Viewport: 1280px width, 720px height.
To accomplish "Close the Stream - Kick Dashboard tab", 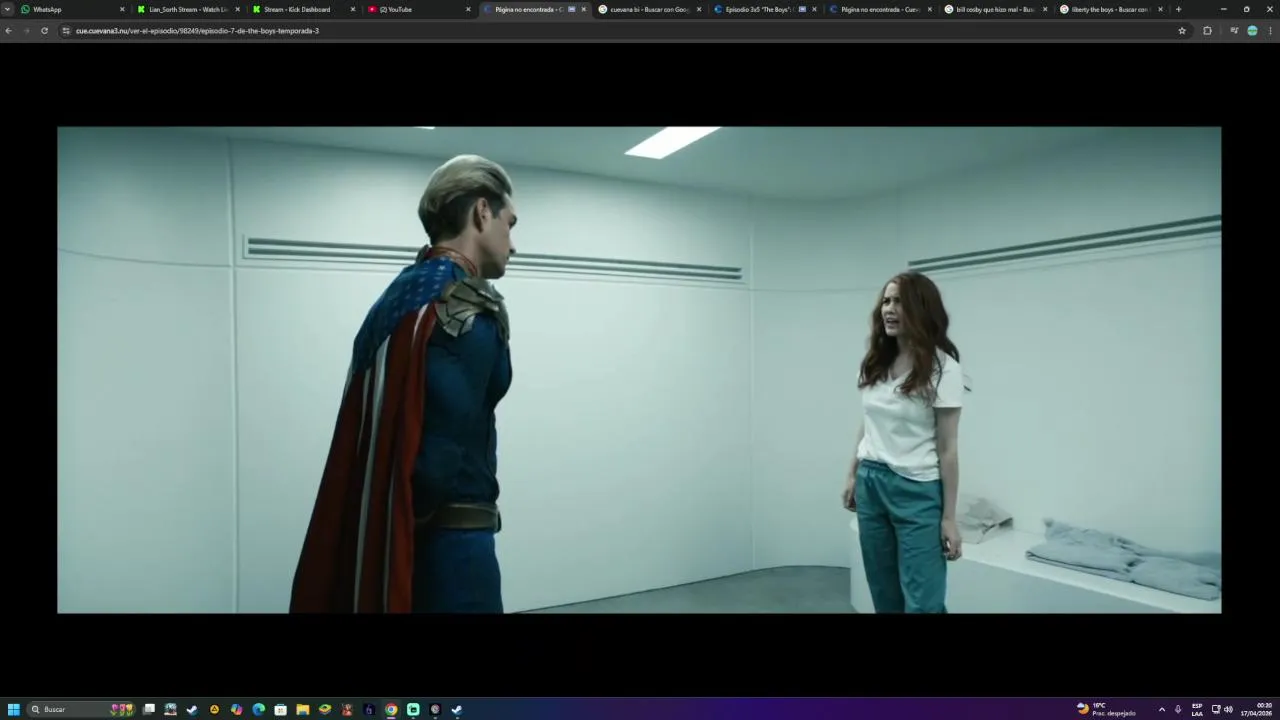I will click(x=352, y=9).
